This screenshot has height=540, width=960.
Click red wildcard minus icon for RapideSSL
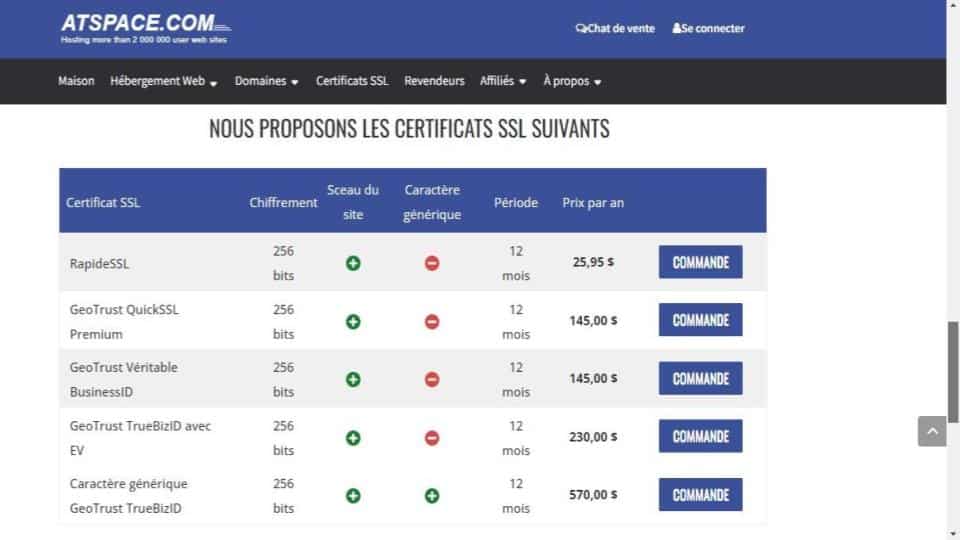coord(432,263)
